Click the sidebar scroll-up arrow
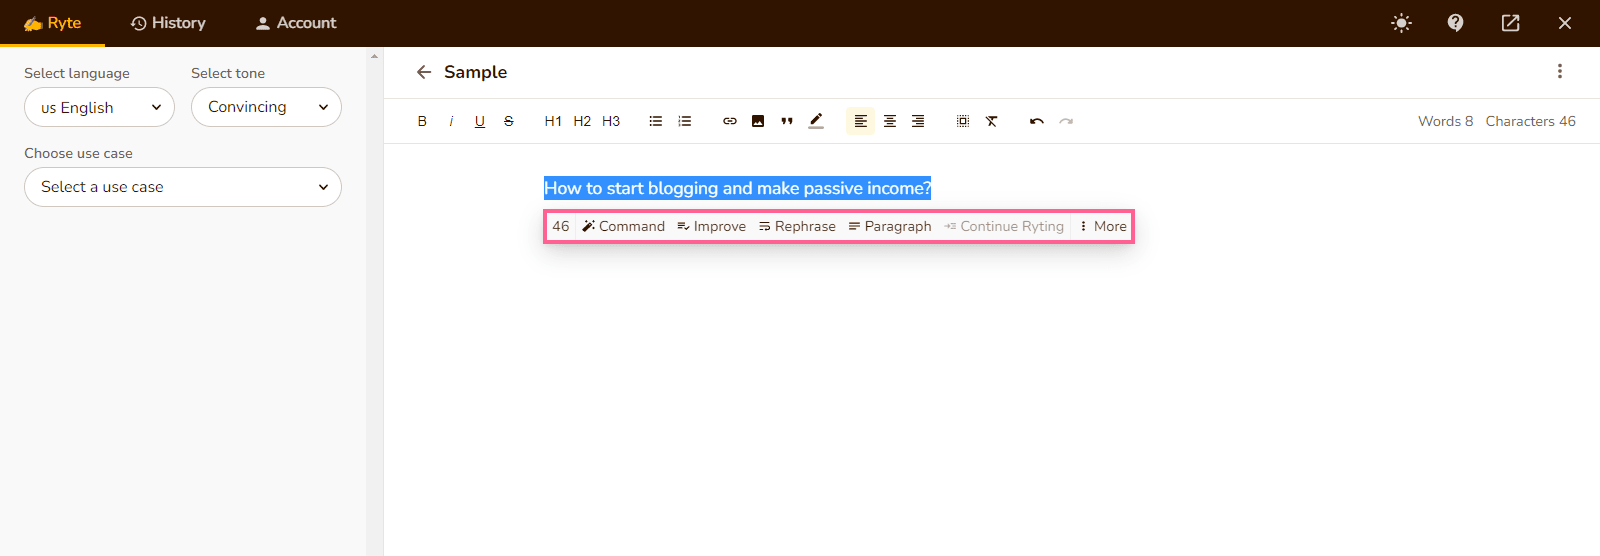This screenshot has height=556, width=1600. [374, 56]
